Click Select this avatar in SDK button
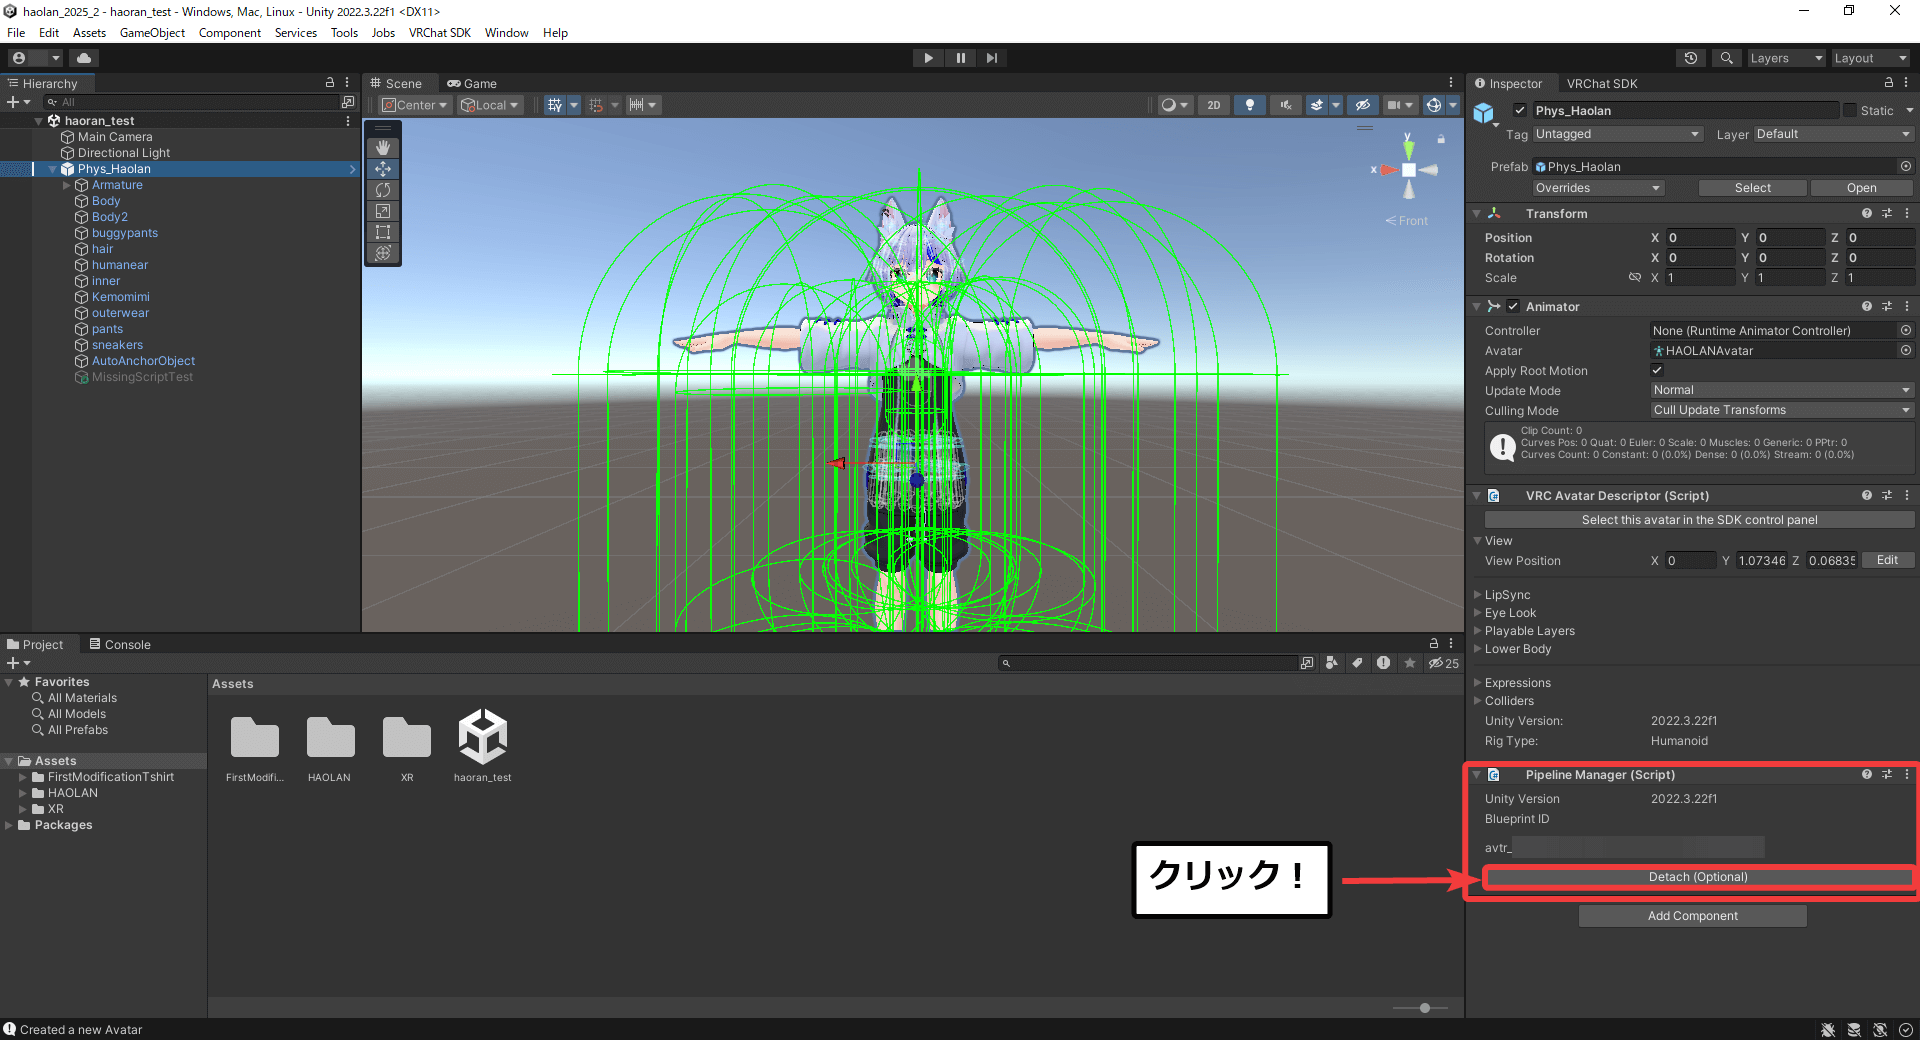The width and height of the screenshot is (1920, 1040). pyautogui.click(x=1699, y=520)
